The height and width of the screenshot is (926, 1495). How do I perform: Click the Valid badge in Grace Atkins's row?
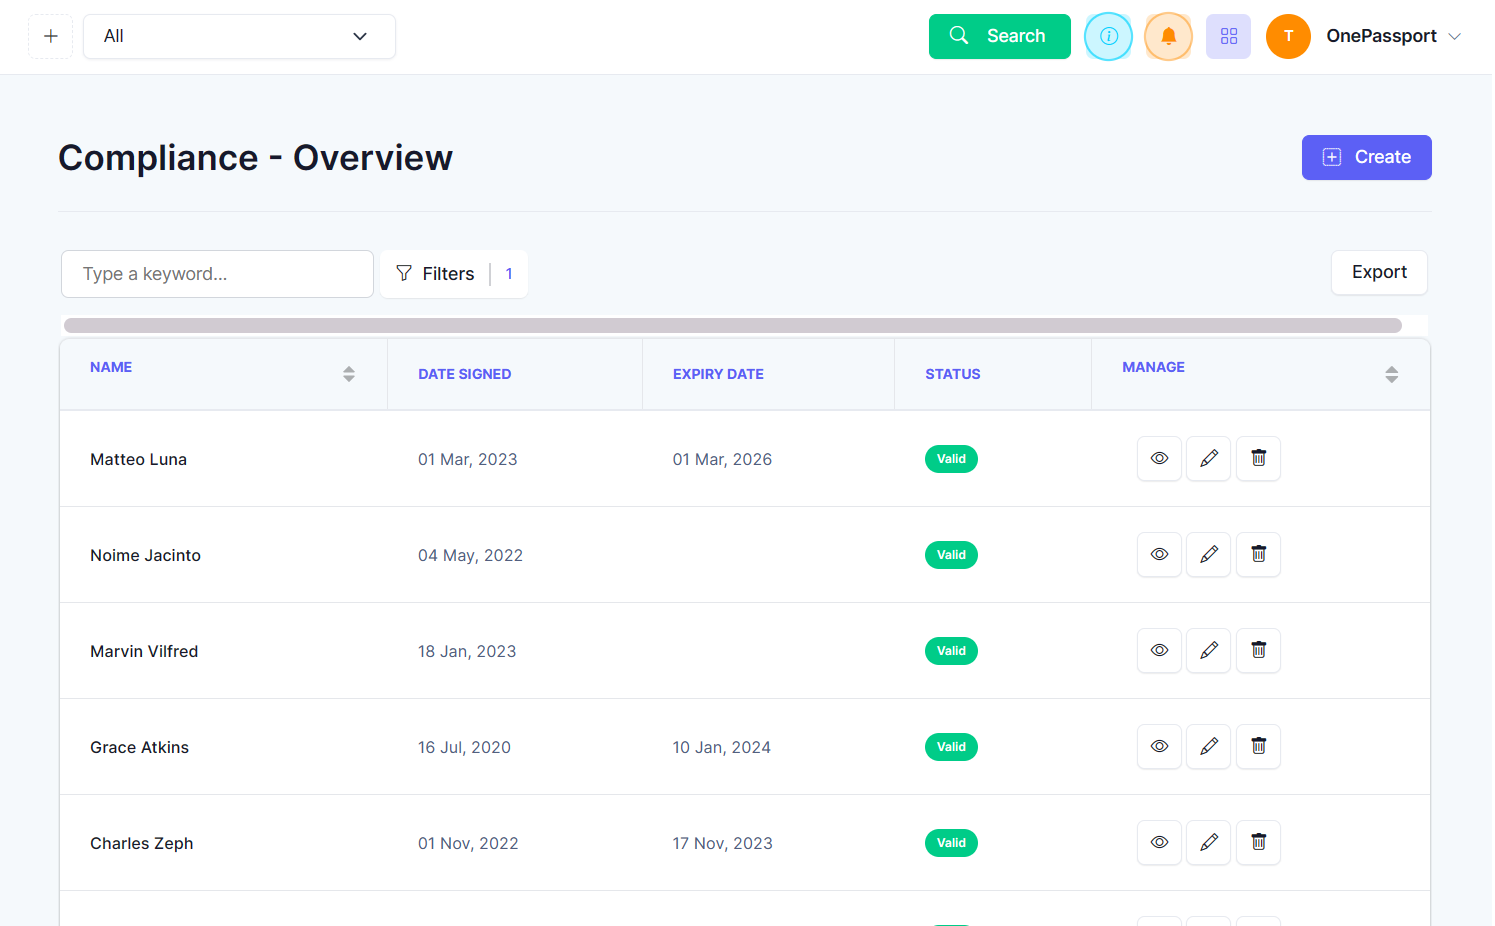click(x=951, y=747)
